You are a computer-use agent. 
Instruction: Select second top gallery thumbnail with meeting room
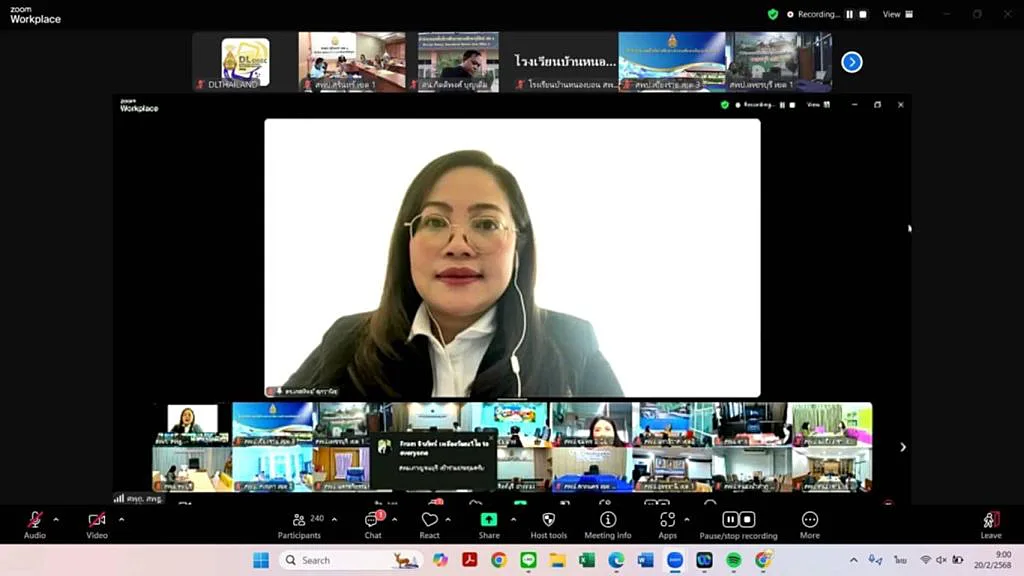point(352,62)
